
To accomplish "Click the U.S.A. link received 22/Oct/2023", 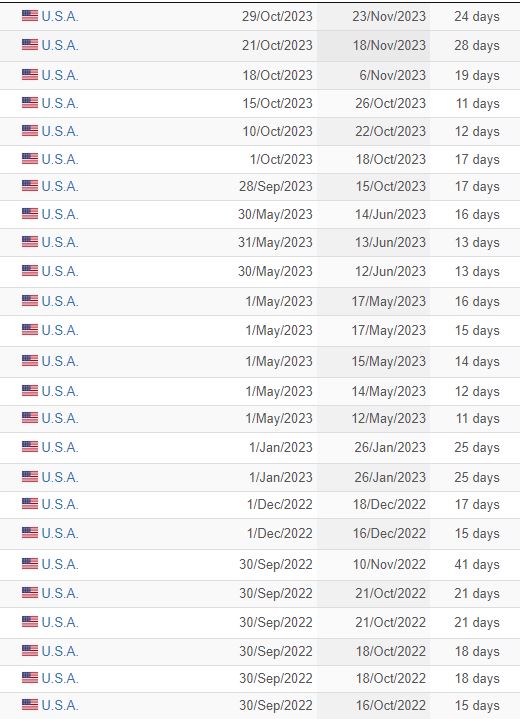I will pos(60,132).
